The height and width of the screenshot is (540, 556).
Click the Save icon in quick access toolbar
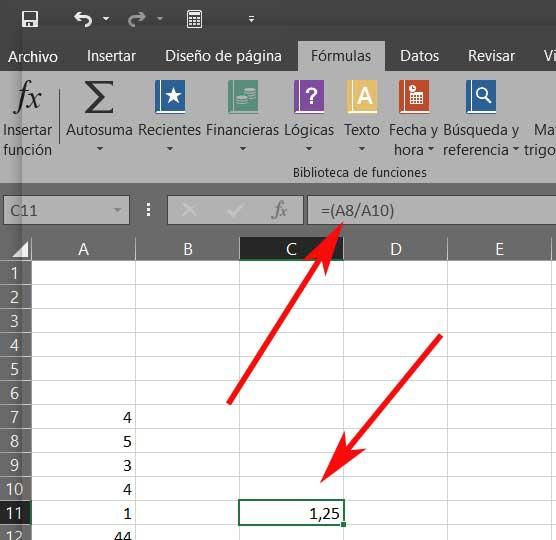pyautogui.click(x=30, y=19)
